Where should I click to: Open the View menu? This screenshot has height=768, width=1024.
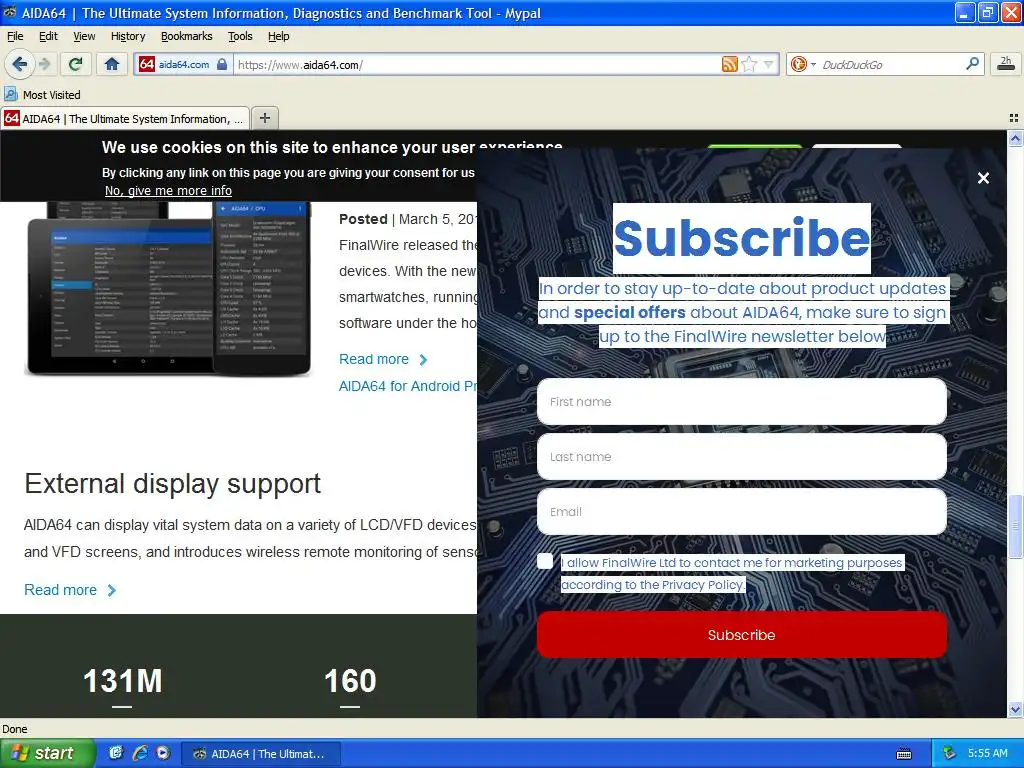click(84, 36)
